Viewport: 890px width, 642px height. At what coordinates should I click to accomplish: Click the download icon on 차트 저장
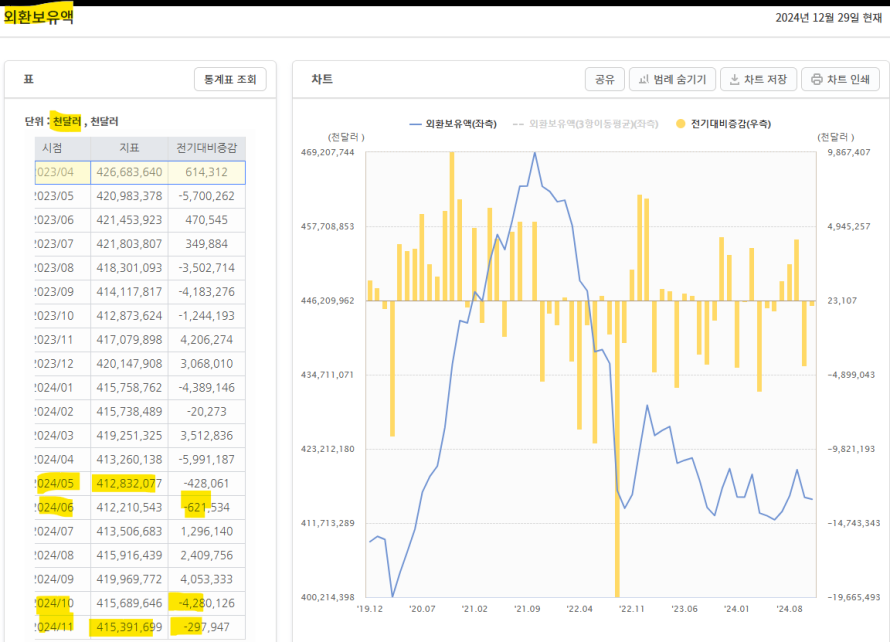[734, 80]
